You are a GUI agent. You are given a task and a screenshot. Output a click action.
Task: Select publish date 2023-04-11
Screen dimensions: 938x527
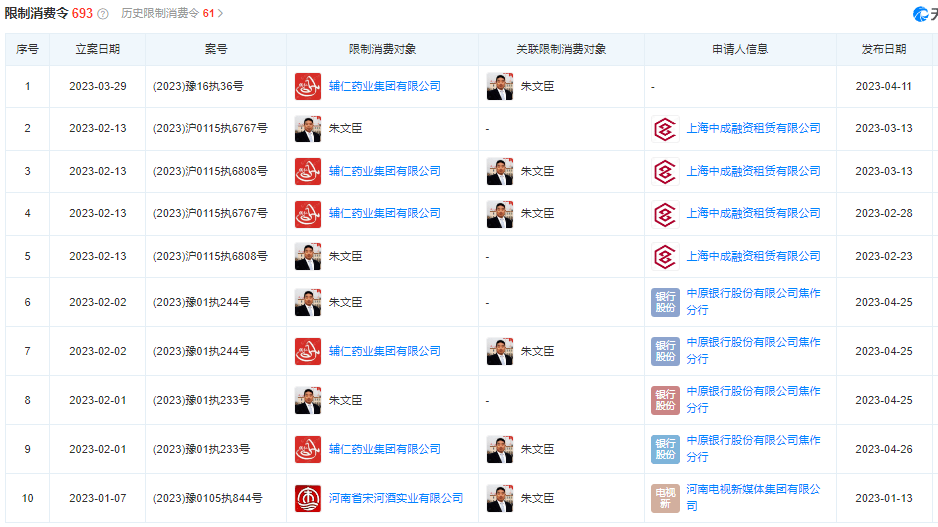tap(884, 86)
